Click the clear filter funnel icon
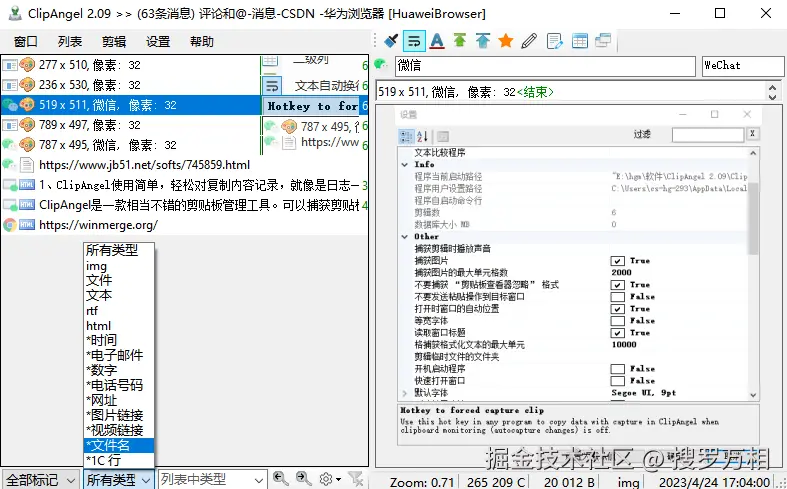Viewport: 787px width, 489px height. 356,478
